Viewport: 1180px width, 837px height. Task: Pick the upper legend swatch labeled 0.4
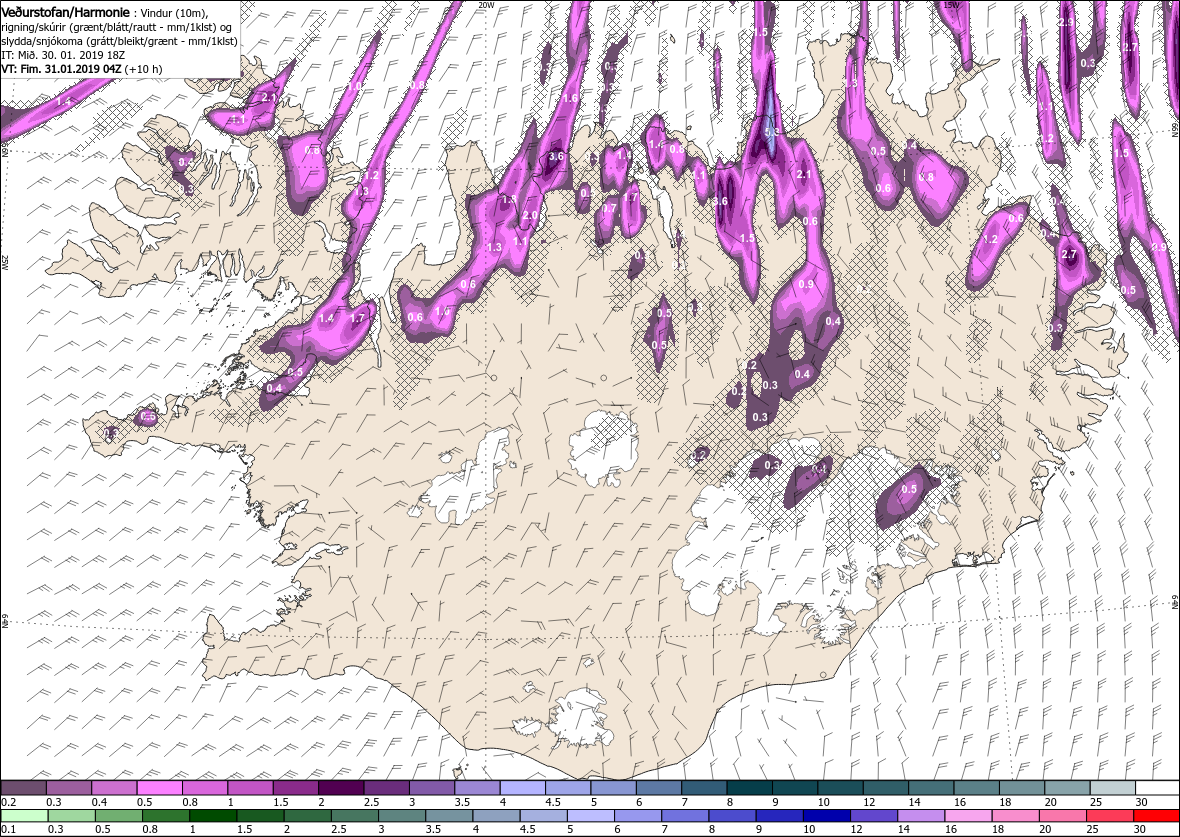pos(114,788)
